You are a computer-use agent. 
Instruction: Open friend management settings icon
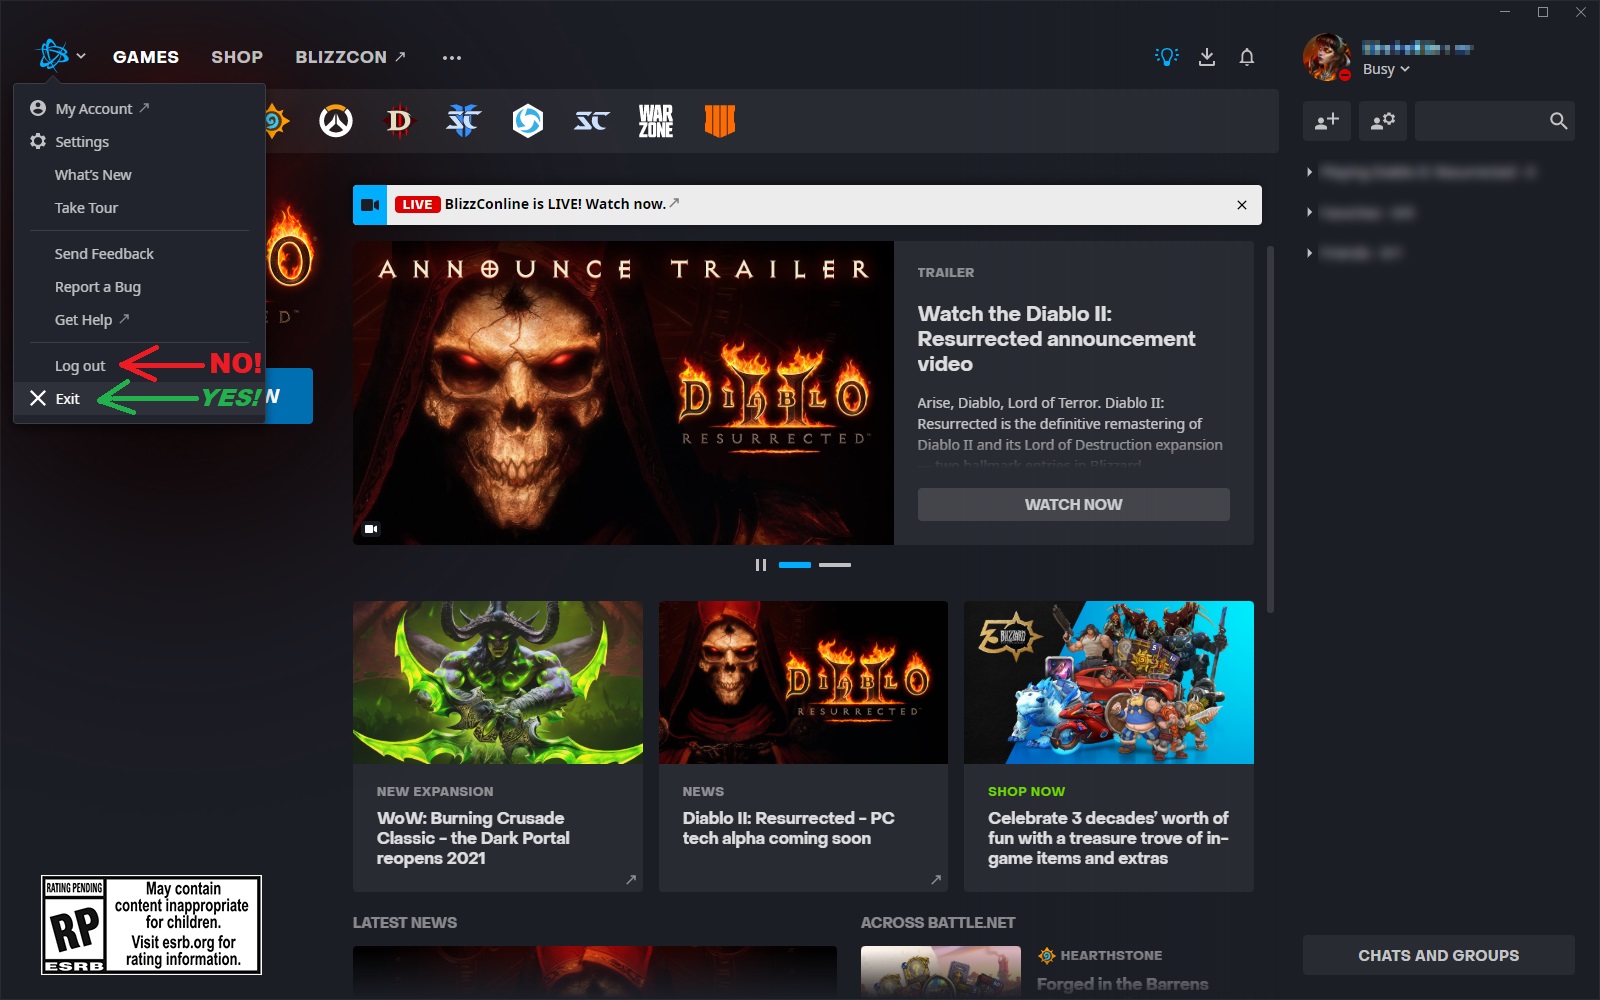point(1383,121)
